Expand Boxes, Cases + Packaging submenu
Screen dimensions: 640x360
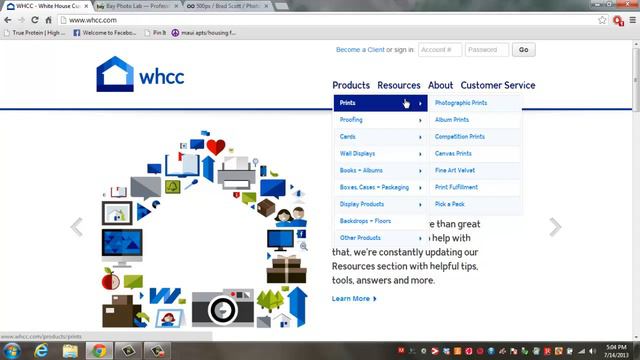380,187
